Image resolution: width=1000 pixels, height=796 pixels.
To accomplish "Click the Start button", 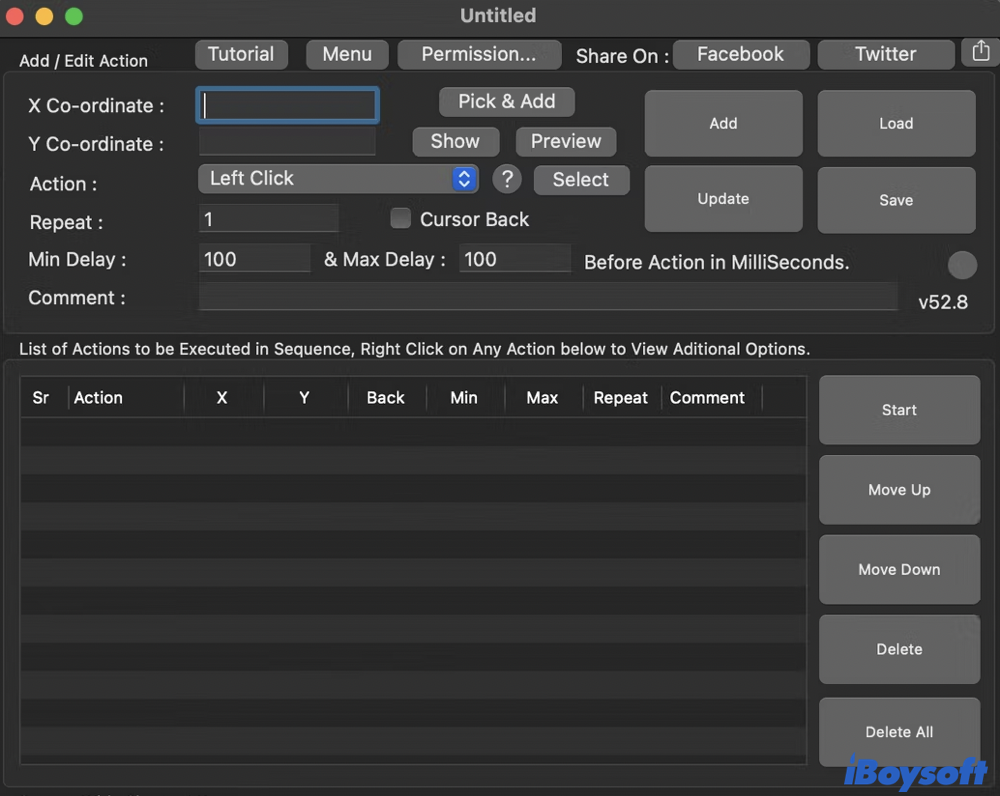I will [899, 410].
